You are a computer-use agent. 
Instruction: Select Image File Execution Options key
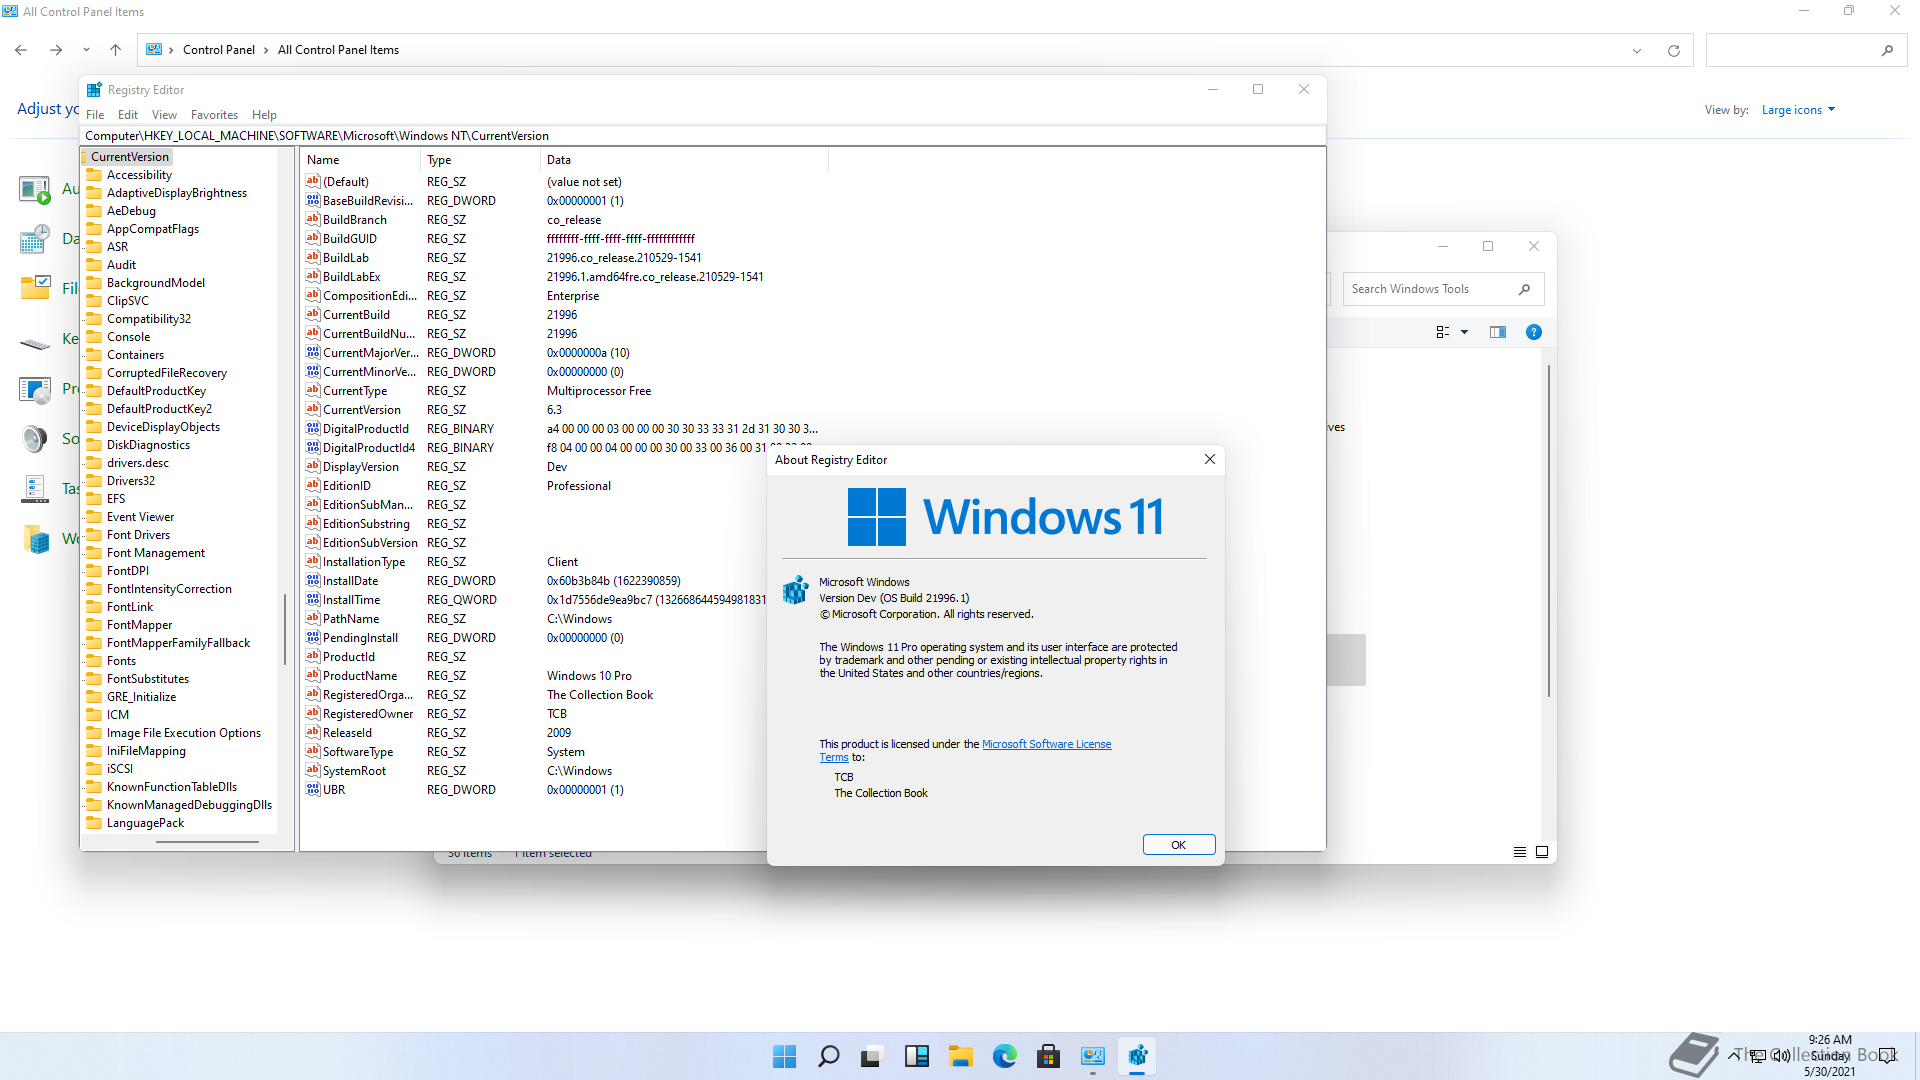tap(183, 733)
